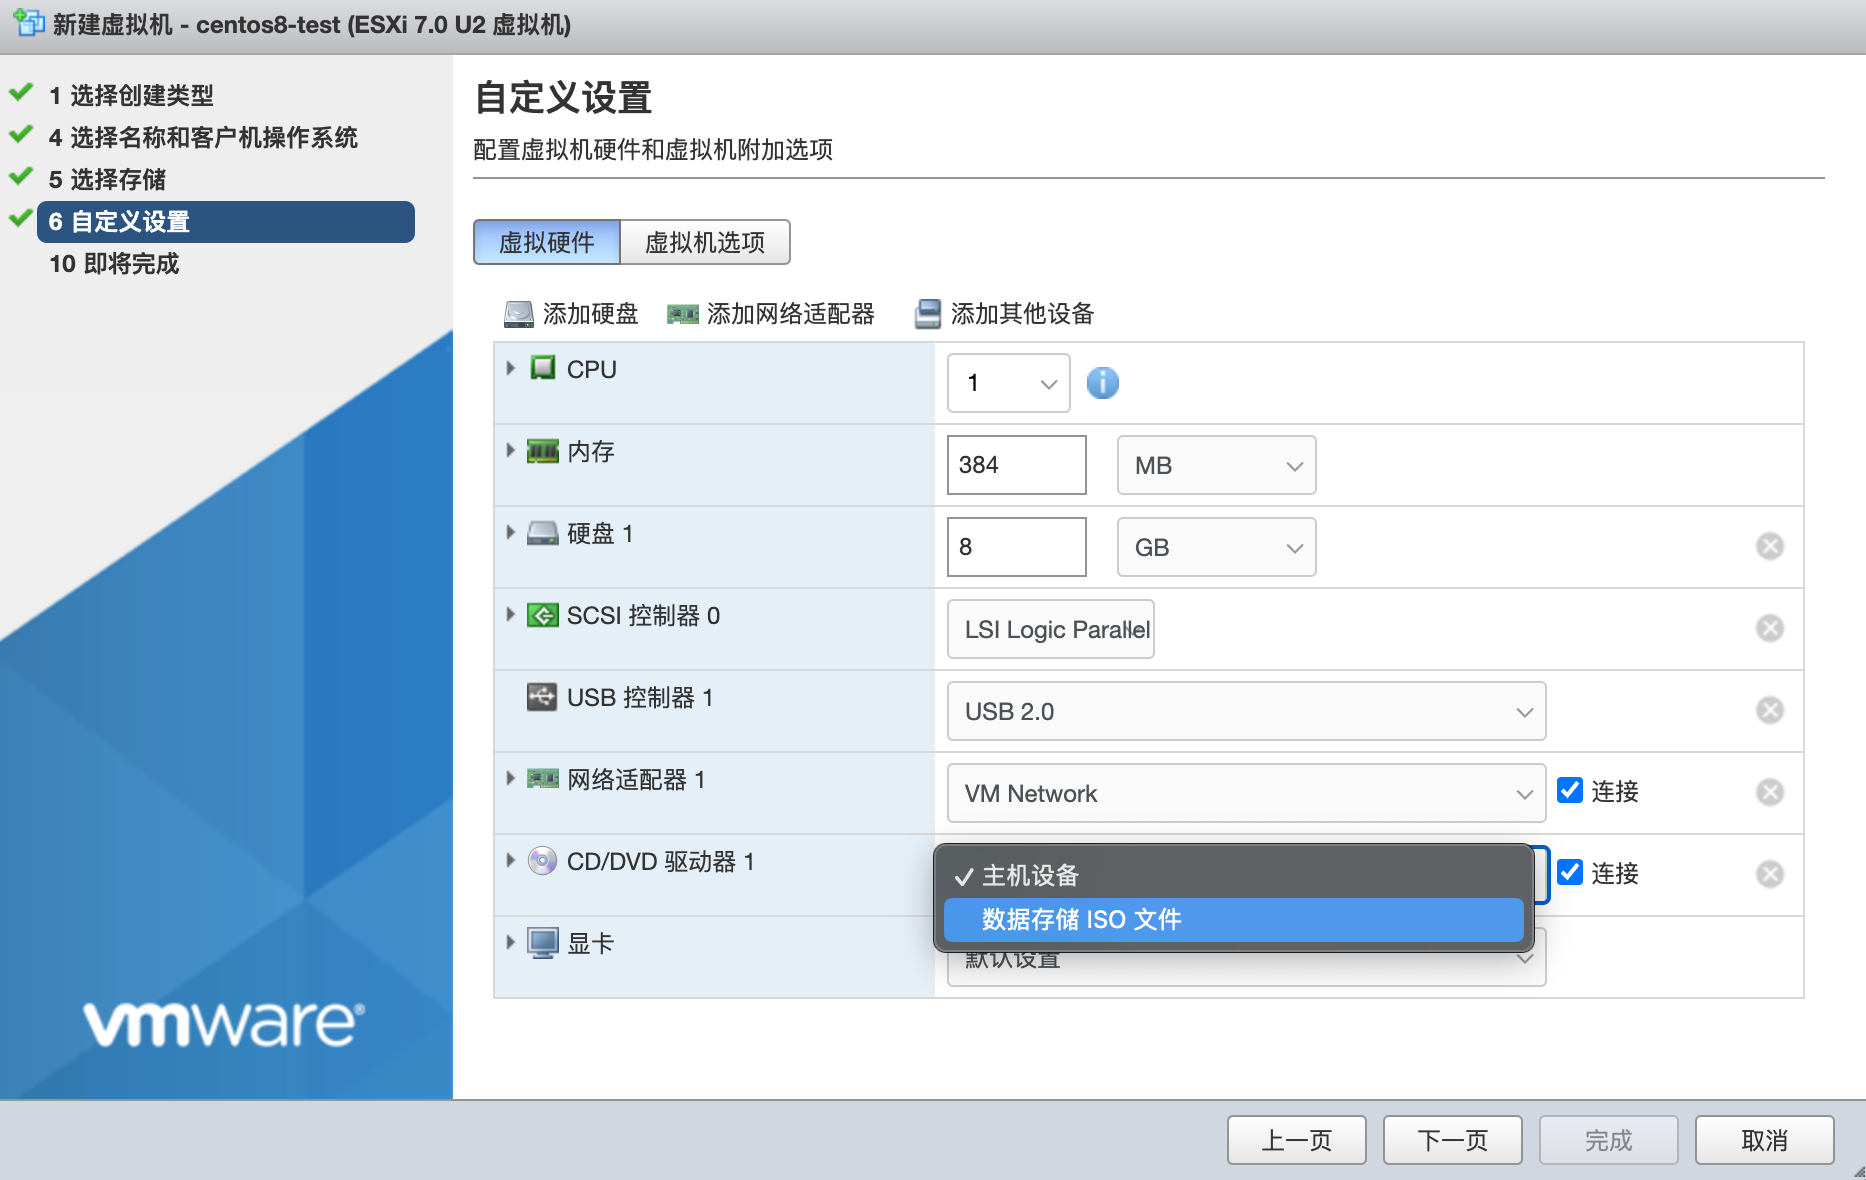
Task: Go to step 5 选择存储
Action: coord(107,179)
